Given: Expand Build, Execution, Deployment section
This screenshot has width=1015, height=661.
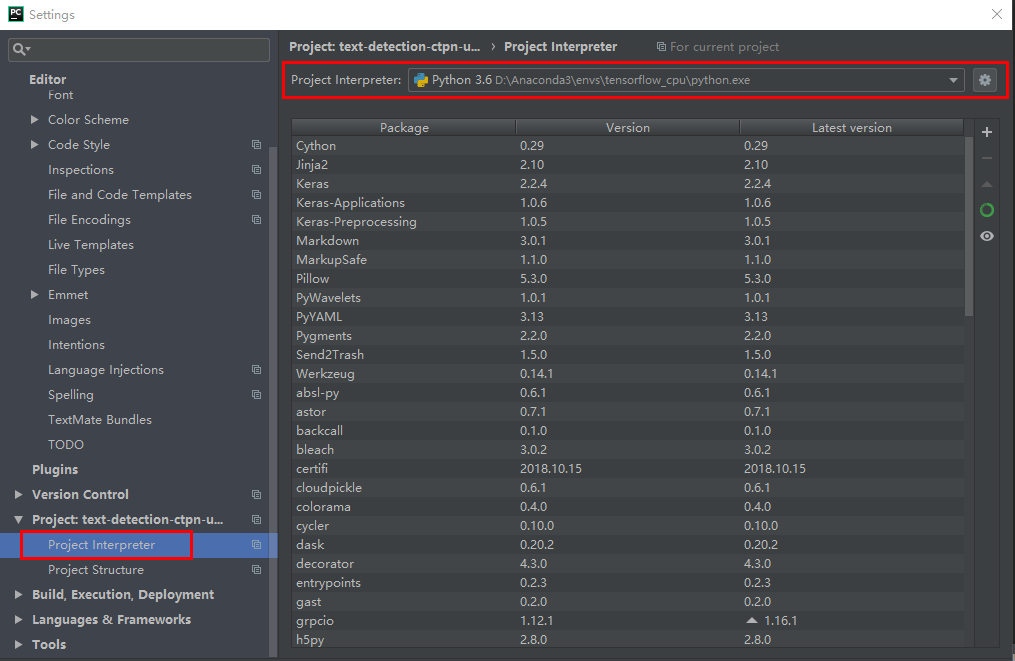Looking at the screenshot, I should (x=19, y=594).
